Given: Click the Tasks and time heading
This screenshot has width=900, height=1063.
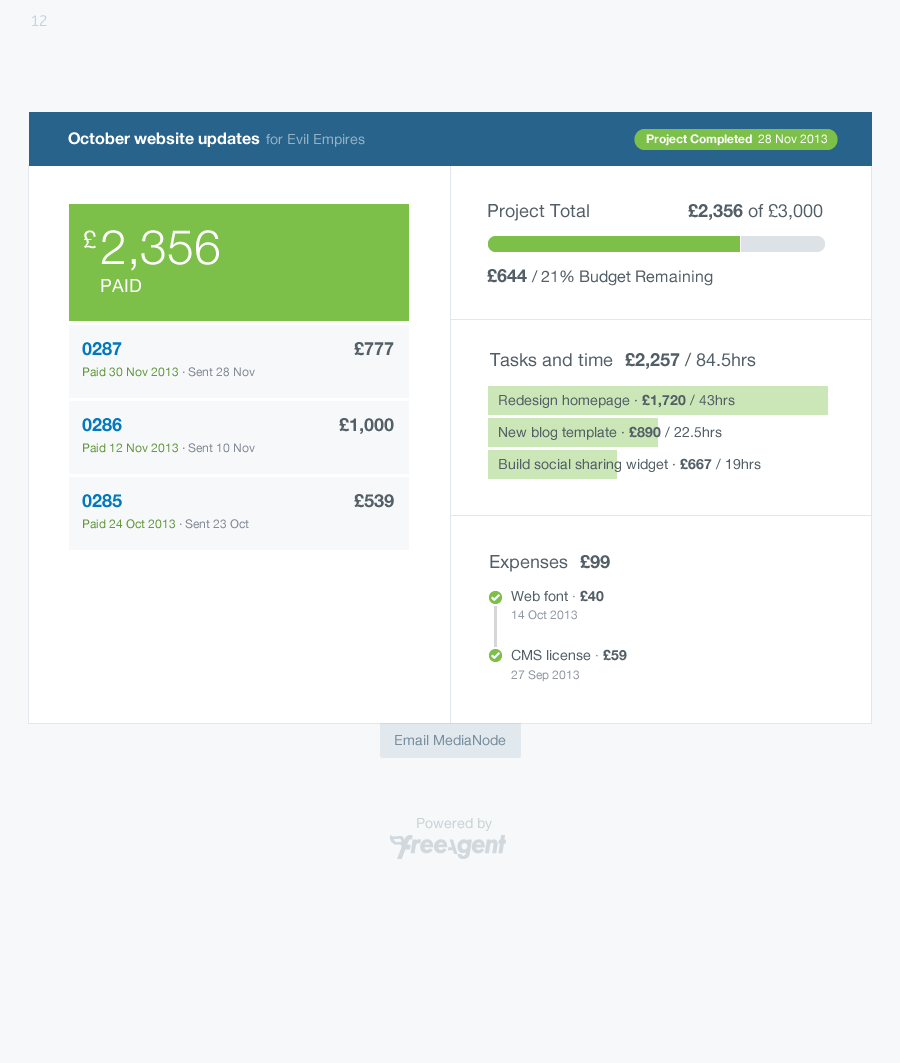Looking at the screenshot, I should point(550,360).
